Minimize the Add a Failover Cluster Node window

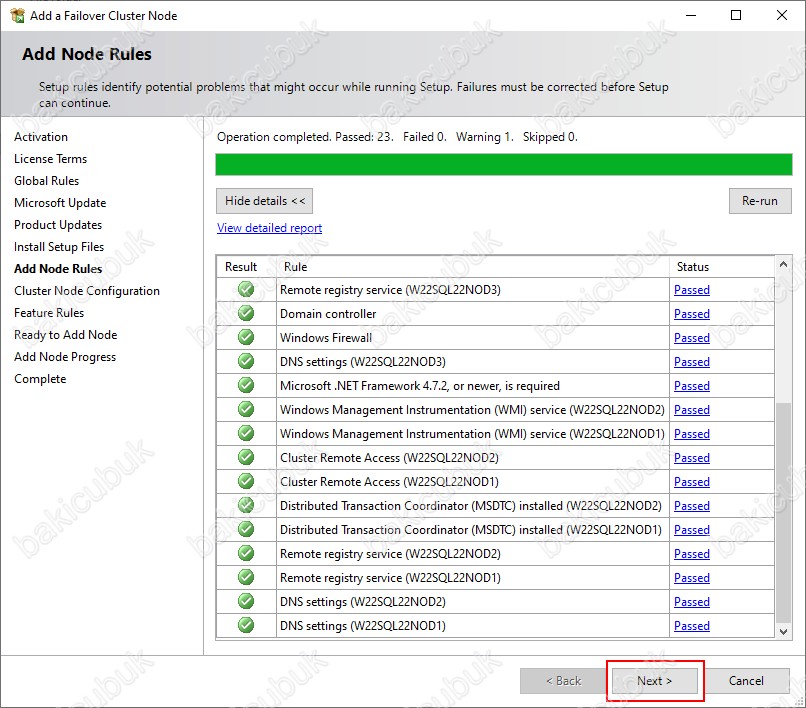click(691, 15)
